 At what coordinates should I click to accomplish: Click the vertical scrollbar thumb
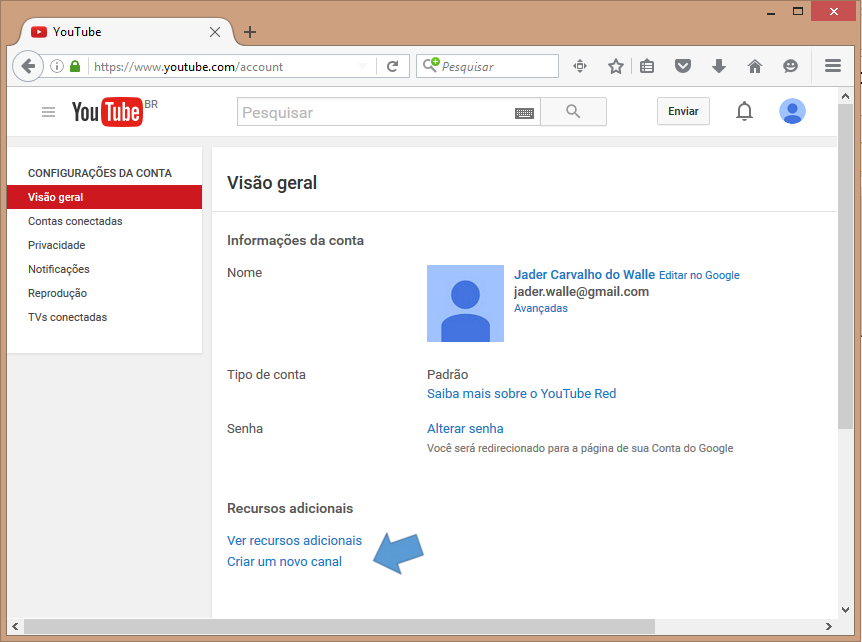845,266
